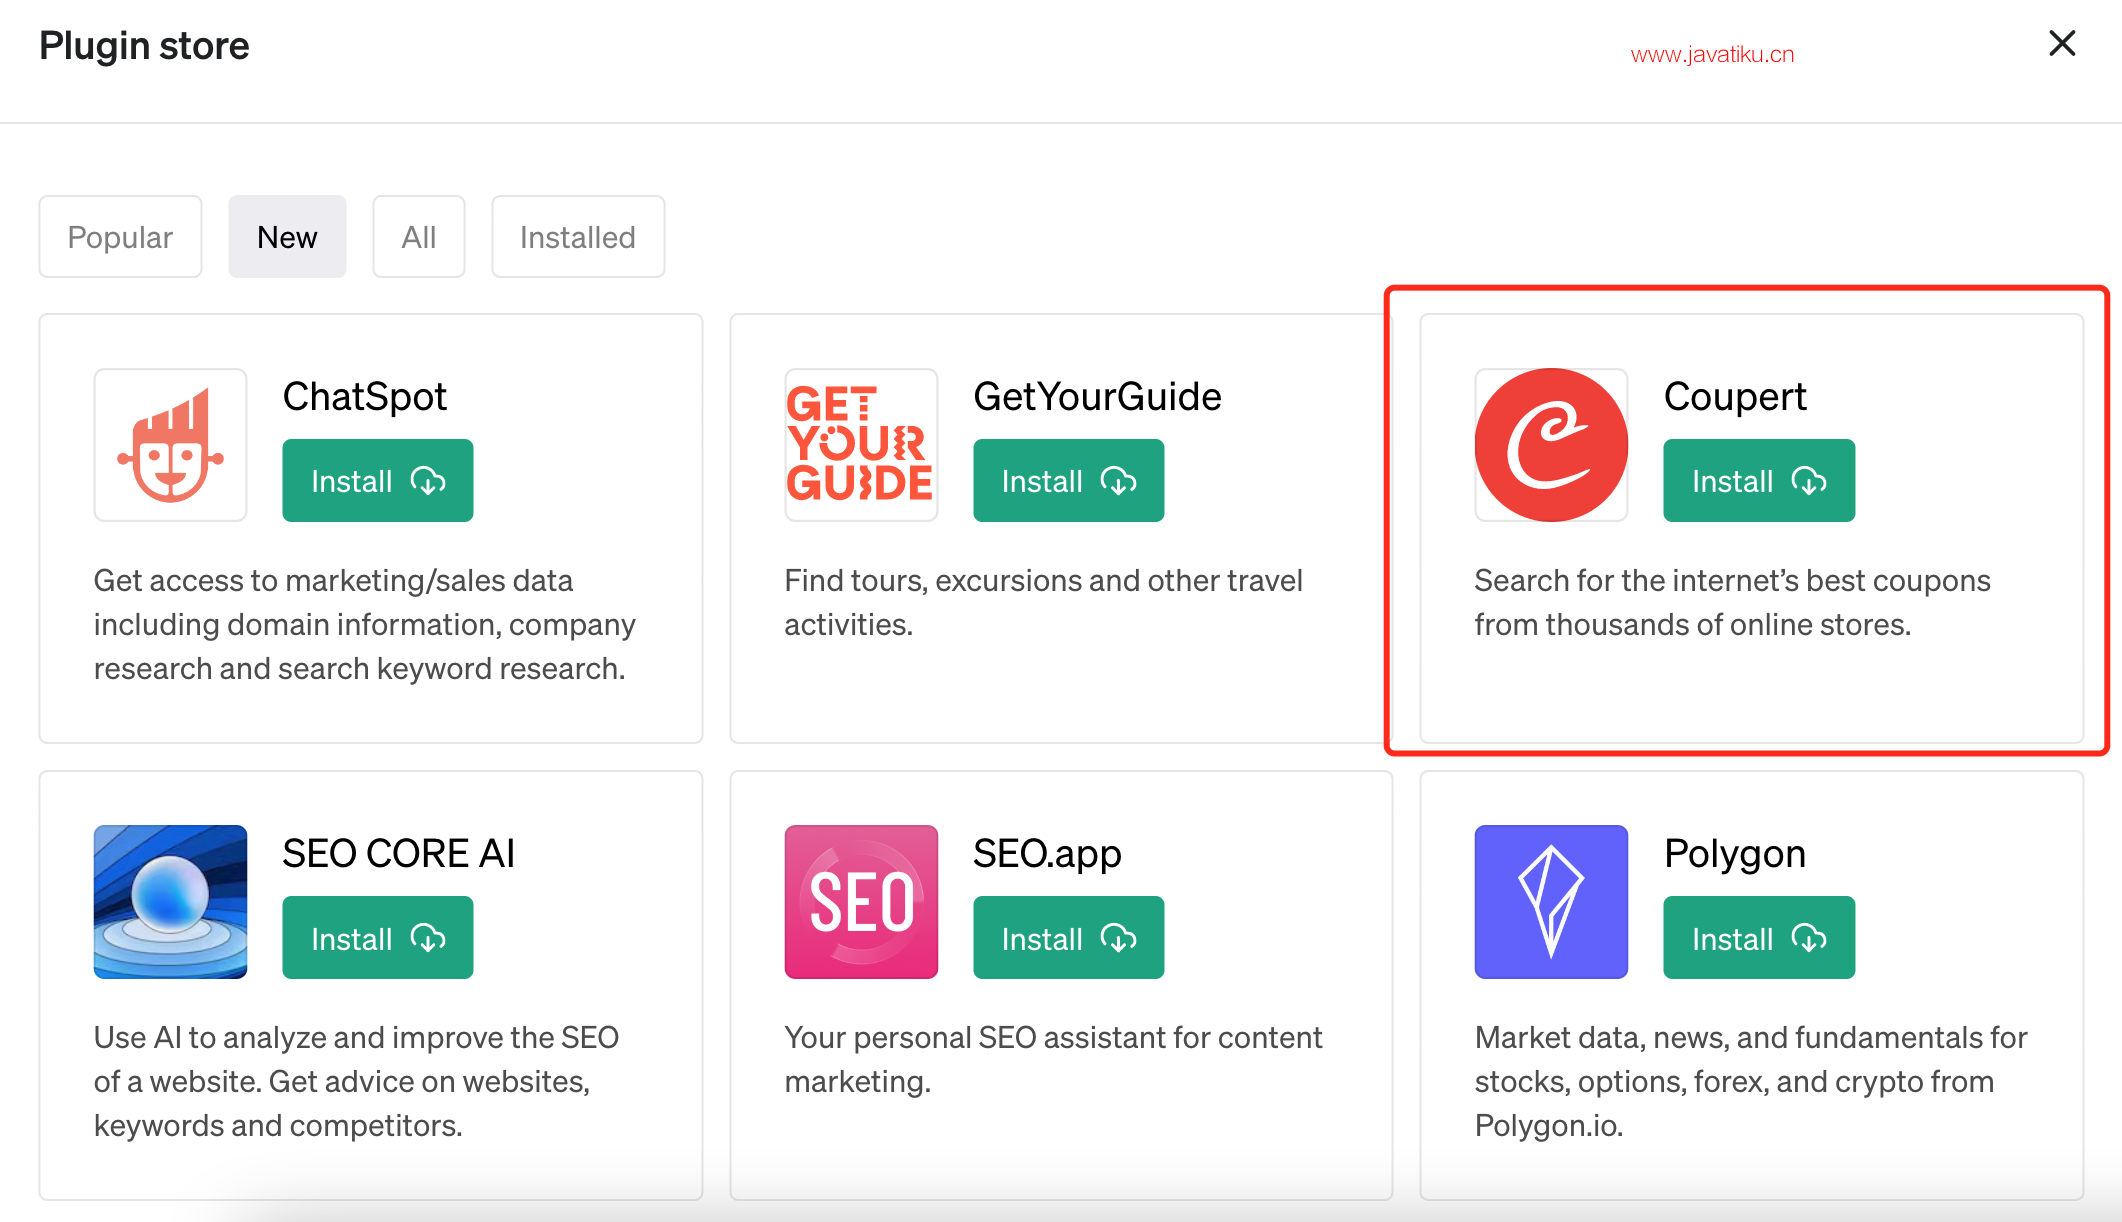Install the Polygon plugin
Image resolution: width=2122 pixels, height=1222 pixels.
[x=1759, y=938]
